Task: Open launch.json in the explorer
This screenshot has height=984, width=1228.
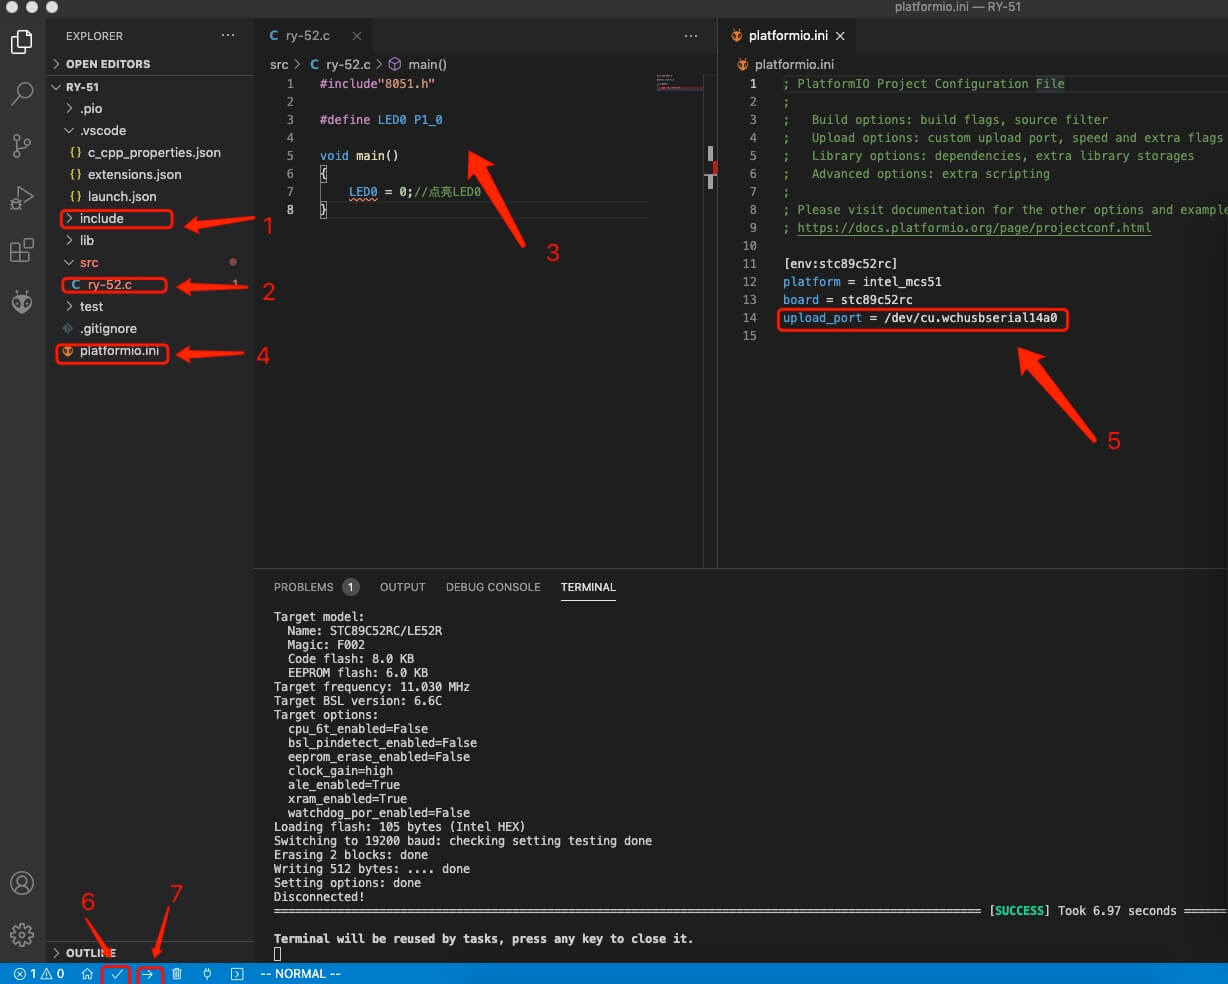Action: (121, 197)
